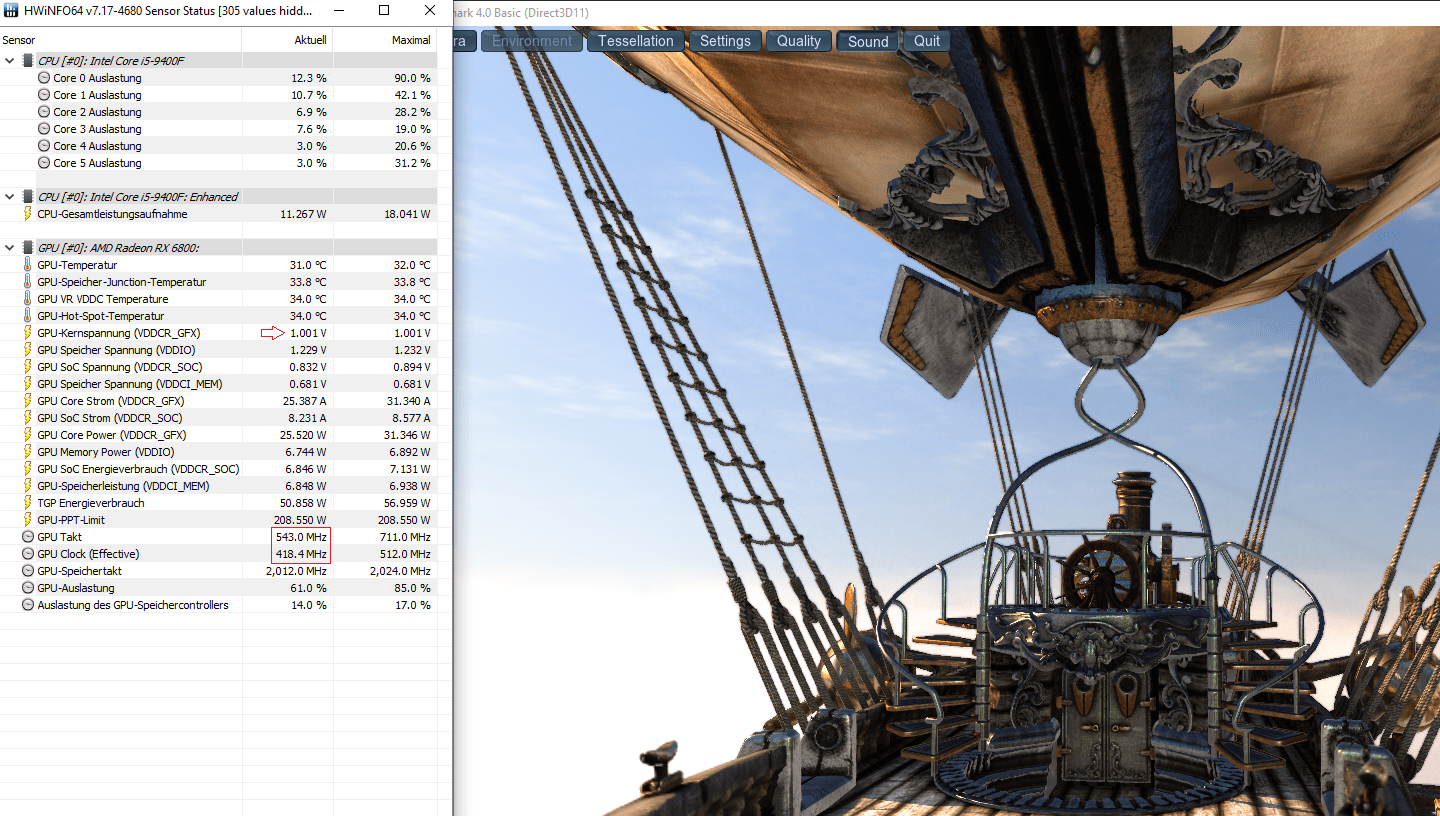Open the Tessellation menu in the benchmark

point(636,41)
